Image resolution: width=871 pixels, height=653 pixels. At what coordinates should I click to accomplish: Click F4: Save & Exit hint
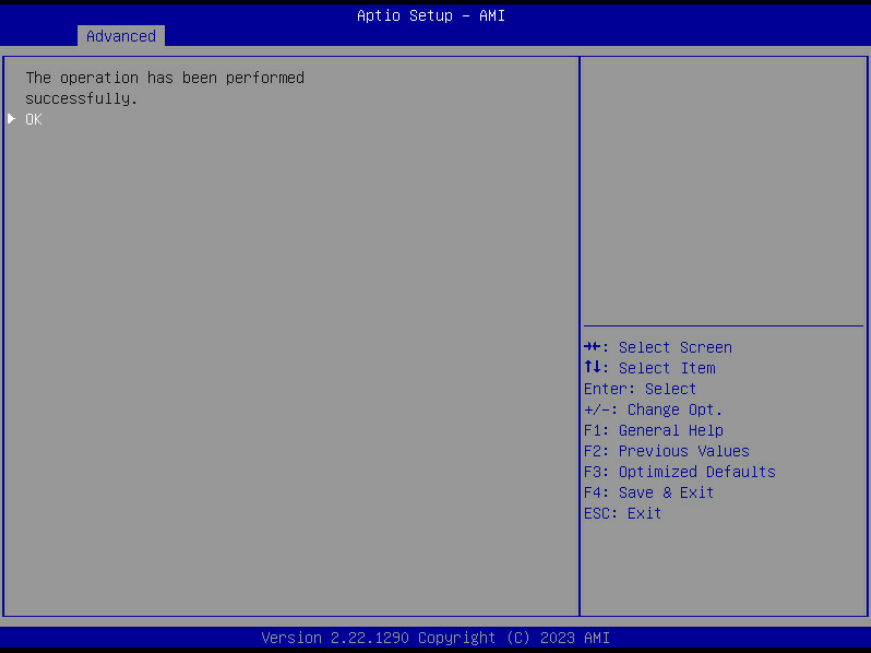point(649,493)
